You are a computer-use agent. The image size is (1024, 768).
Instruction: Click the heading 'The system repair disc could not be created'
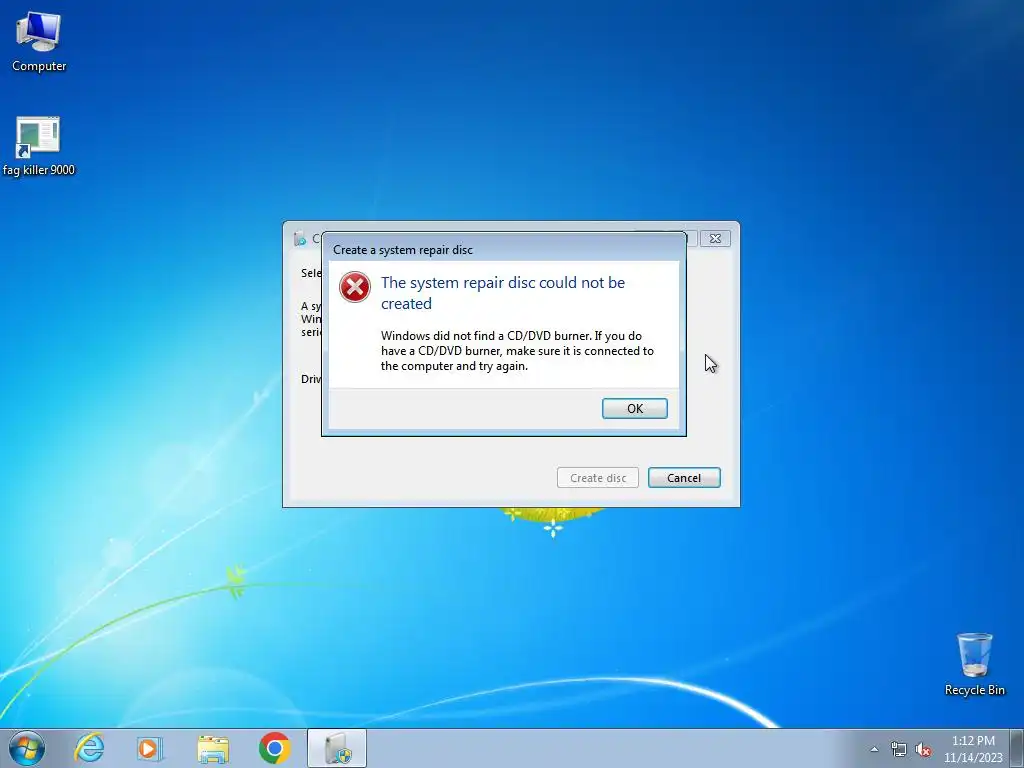tap(503, 293)
